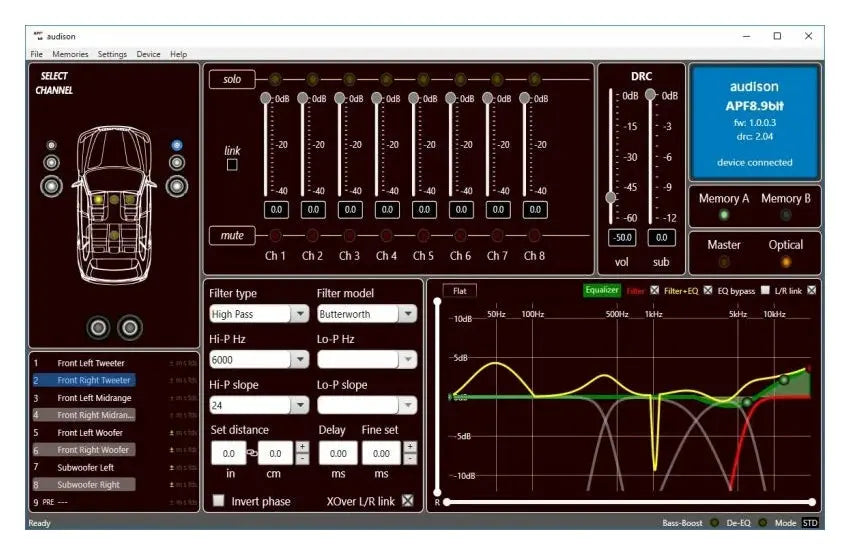This screenshot has width=850, height=555.
Task: Uncheck the XOver L/R link checkbox
Action: point(406,501)
